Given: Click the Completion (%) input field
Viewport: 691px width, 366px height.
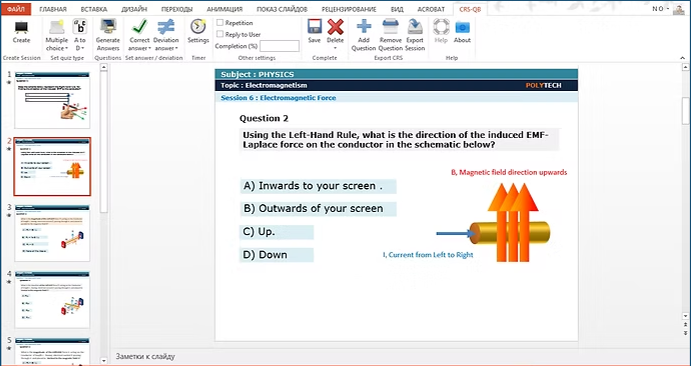Looking at the screenshot, I should 279,46.
